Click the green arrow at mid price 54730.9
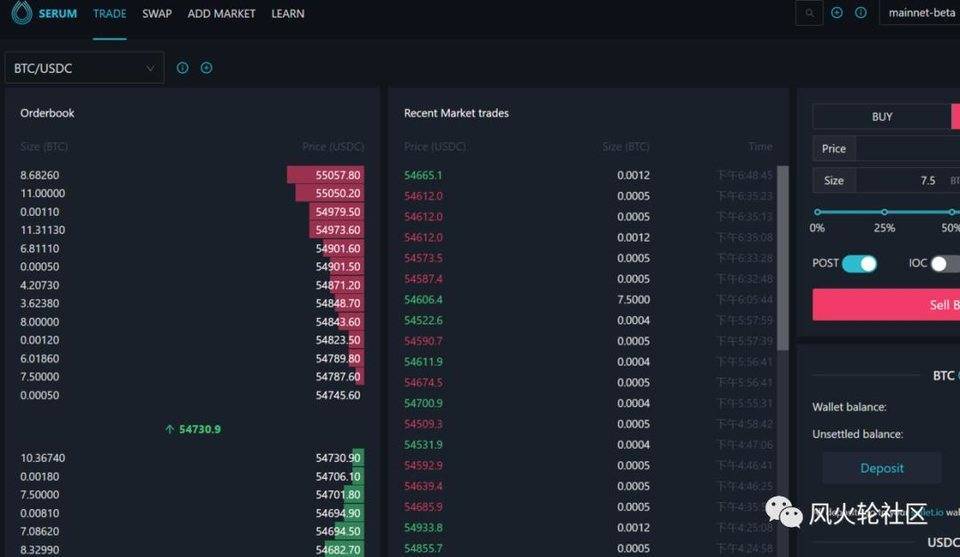The width and height of the screenshot is (960, 557). click(170, 429)
